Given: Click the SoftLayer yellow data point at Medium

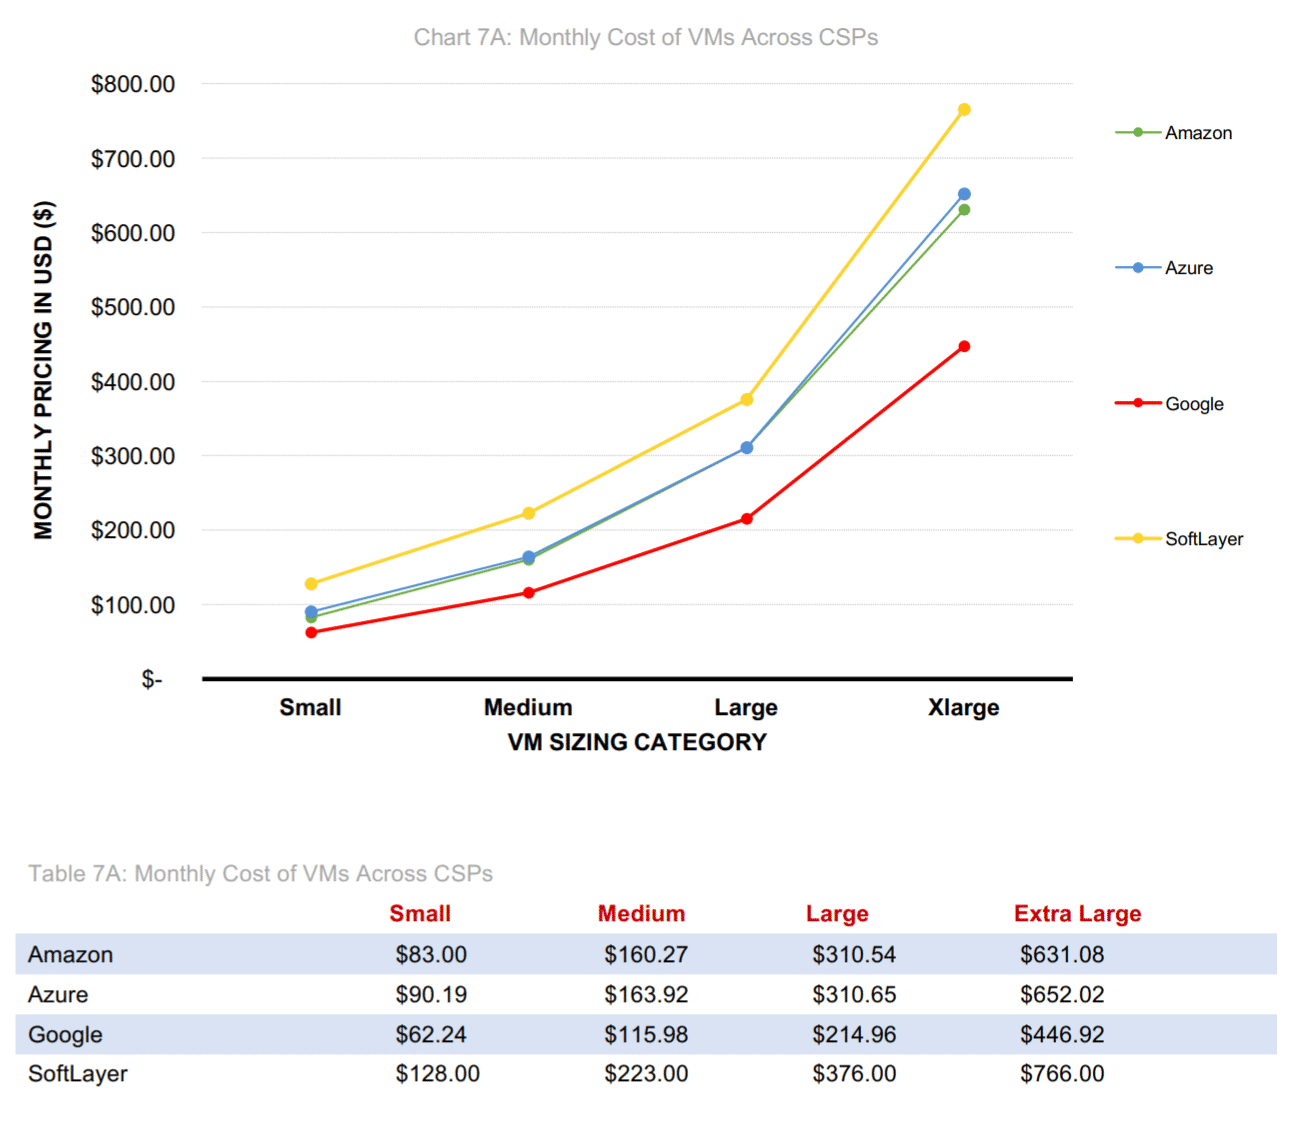Looking at the screenshot, I should 529,514.
